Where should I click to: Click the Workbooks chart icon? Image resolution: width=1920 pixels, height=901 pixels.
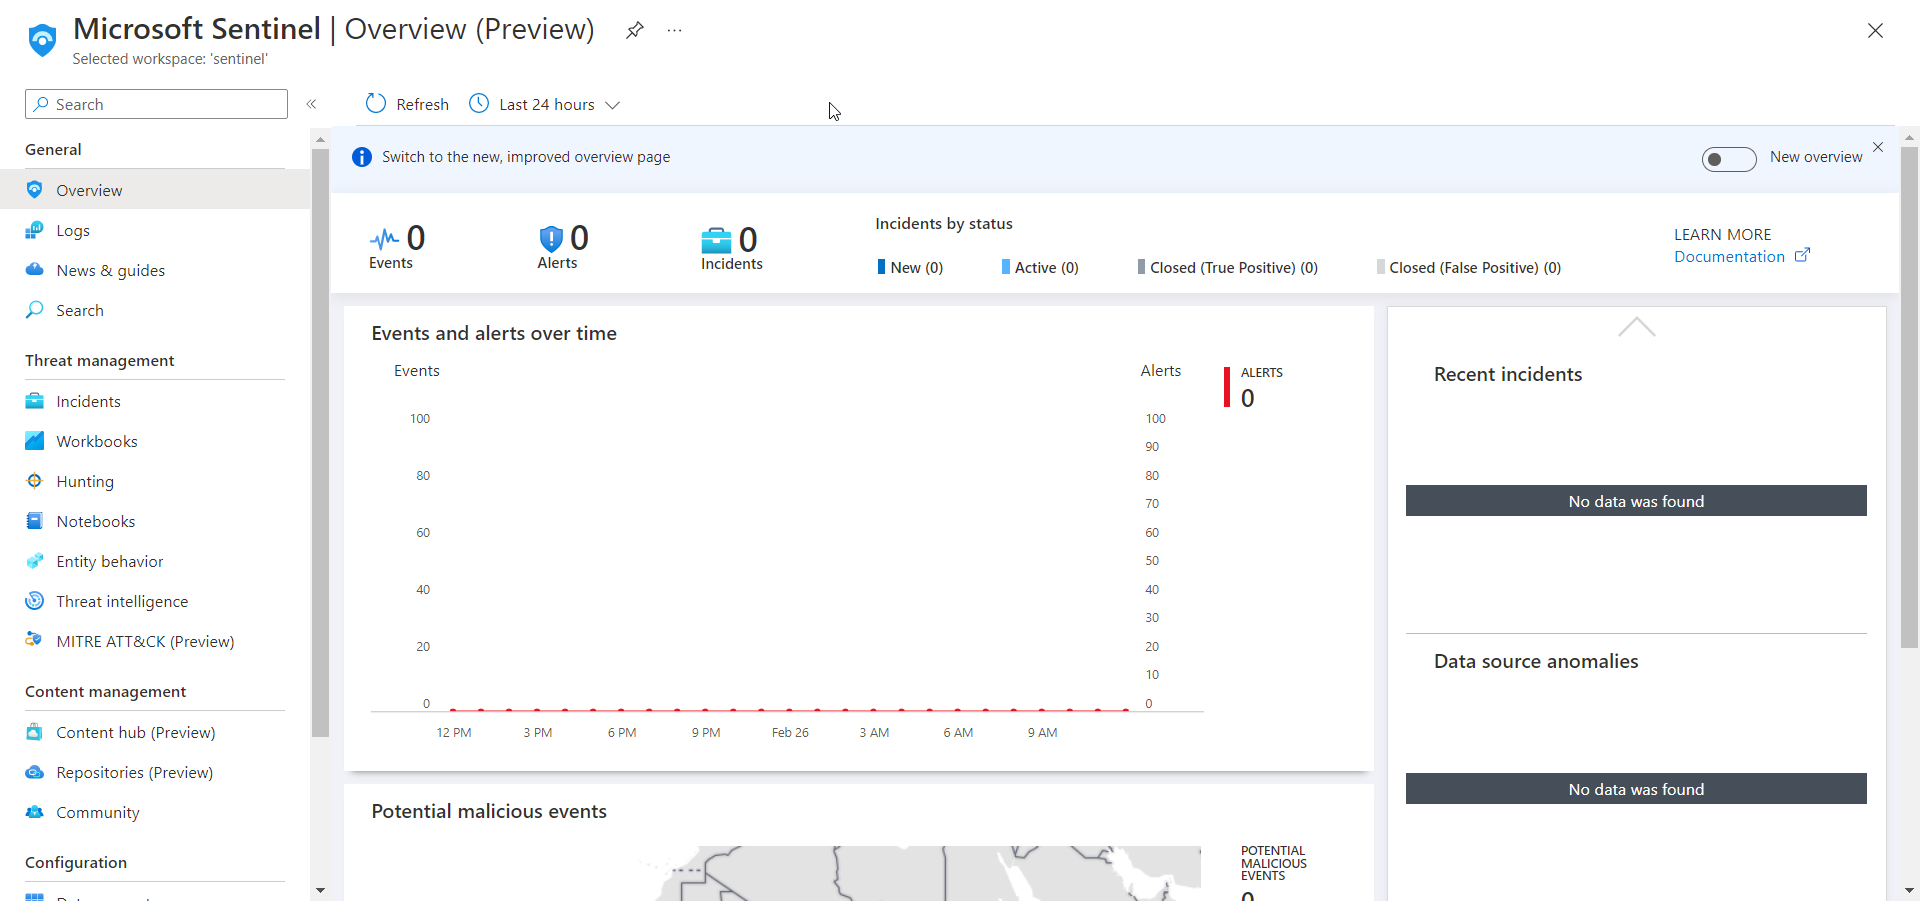pyautogui.click(x=35, y=440)
